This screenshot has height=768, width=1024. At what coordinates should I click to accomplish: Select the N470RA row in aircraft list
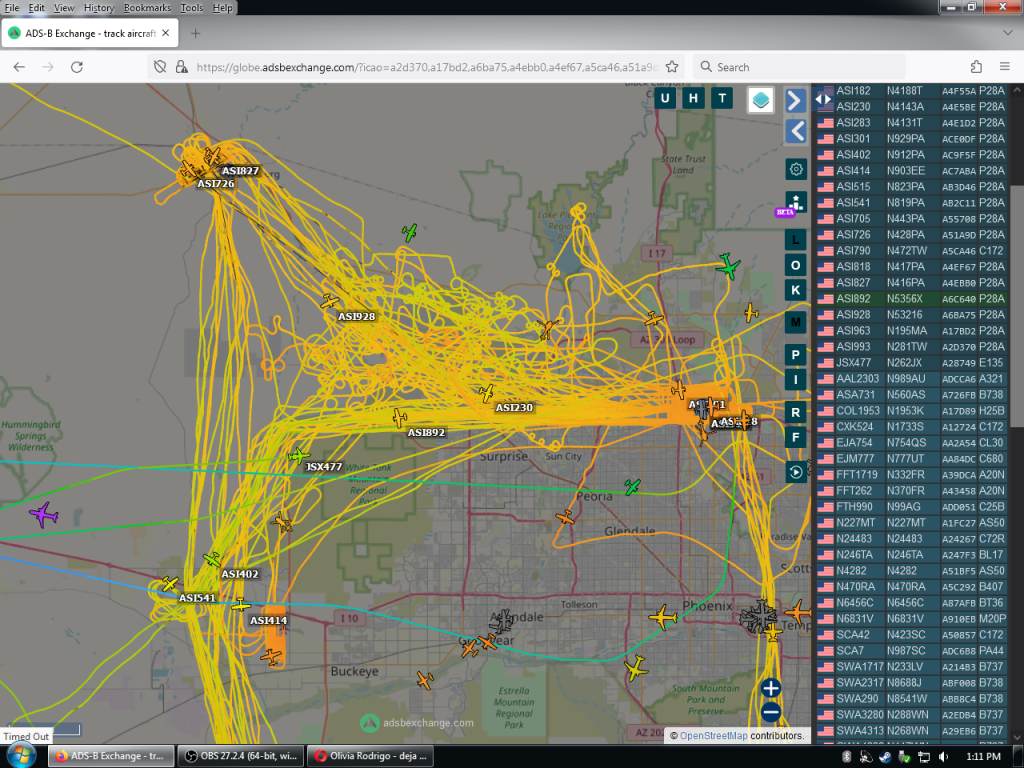[x=911, y=586]
